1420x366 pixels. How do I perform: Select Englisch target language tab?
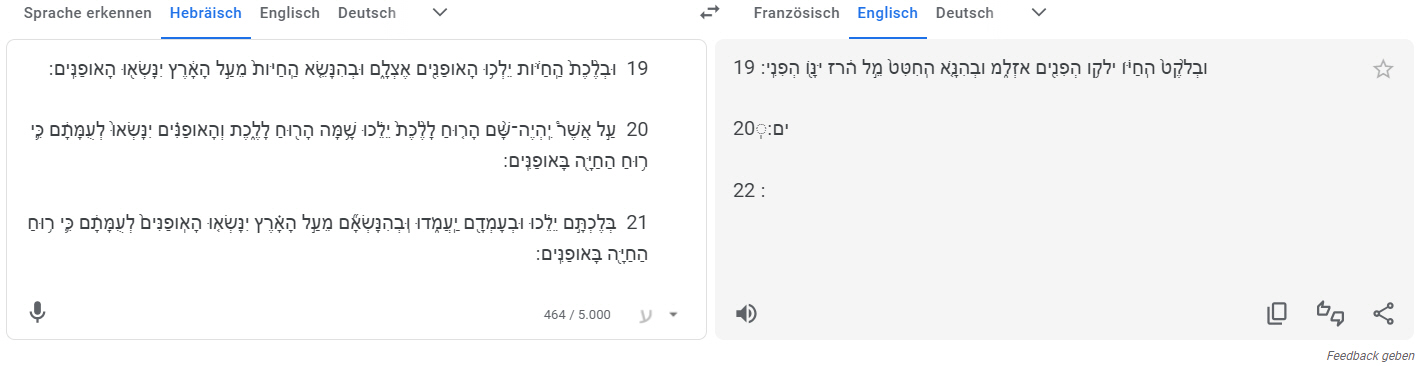(x=887, y=13)
